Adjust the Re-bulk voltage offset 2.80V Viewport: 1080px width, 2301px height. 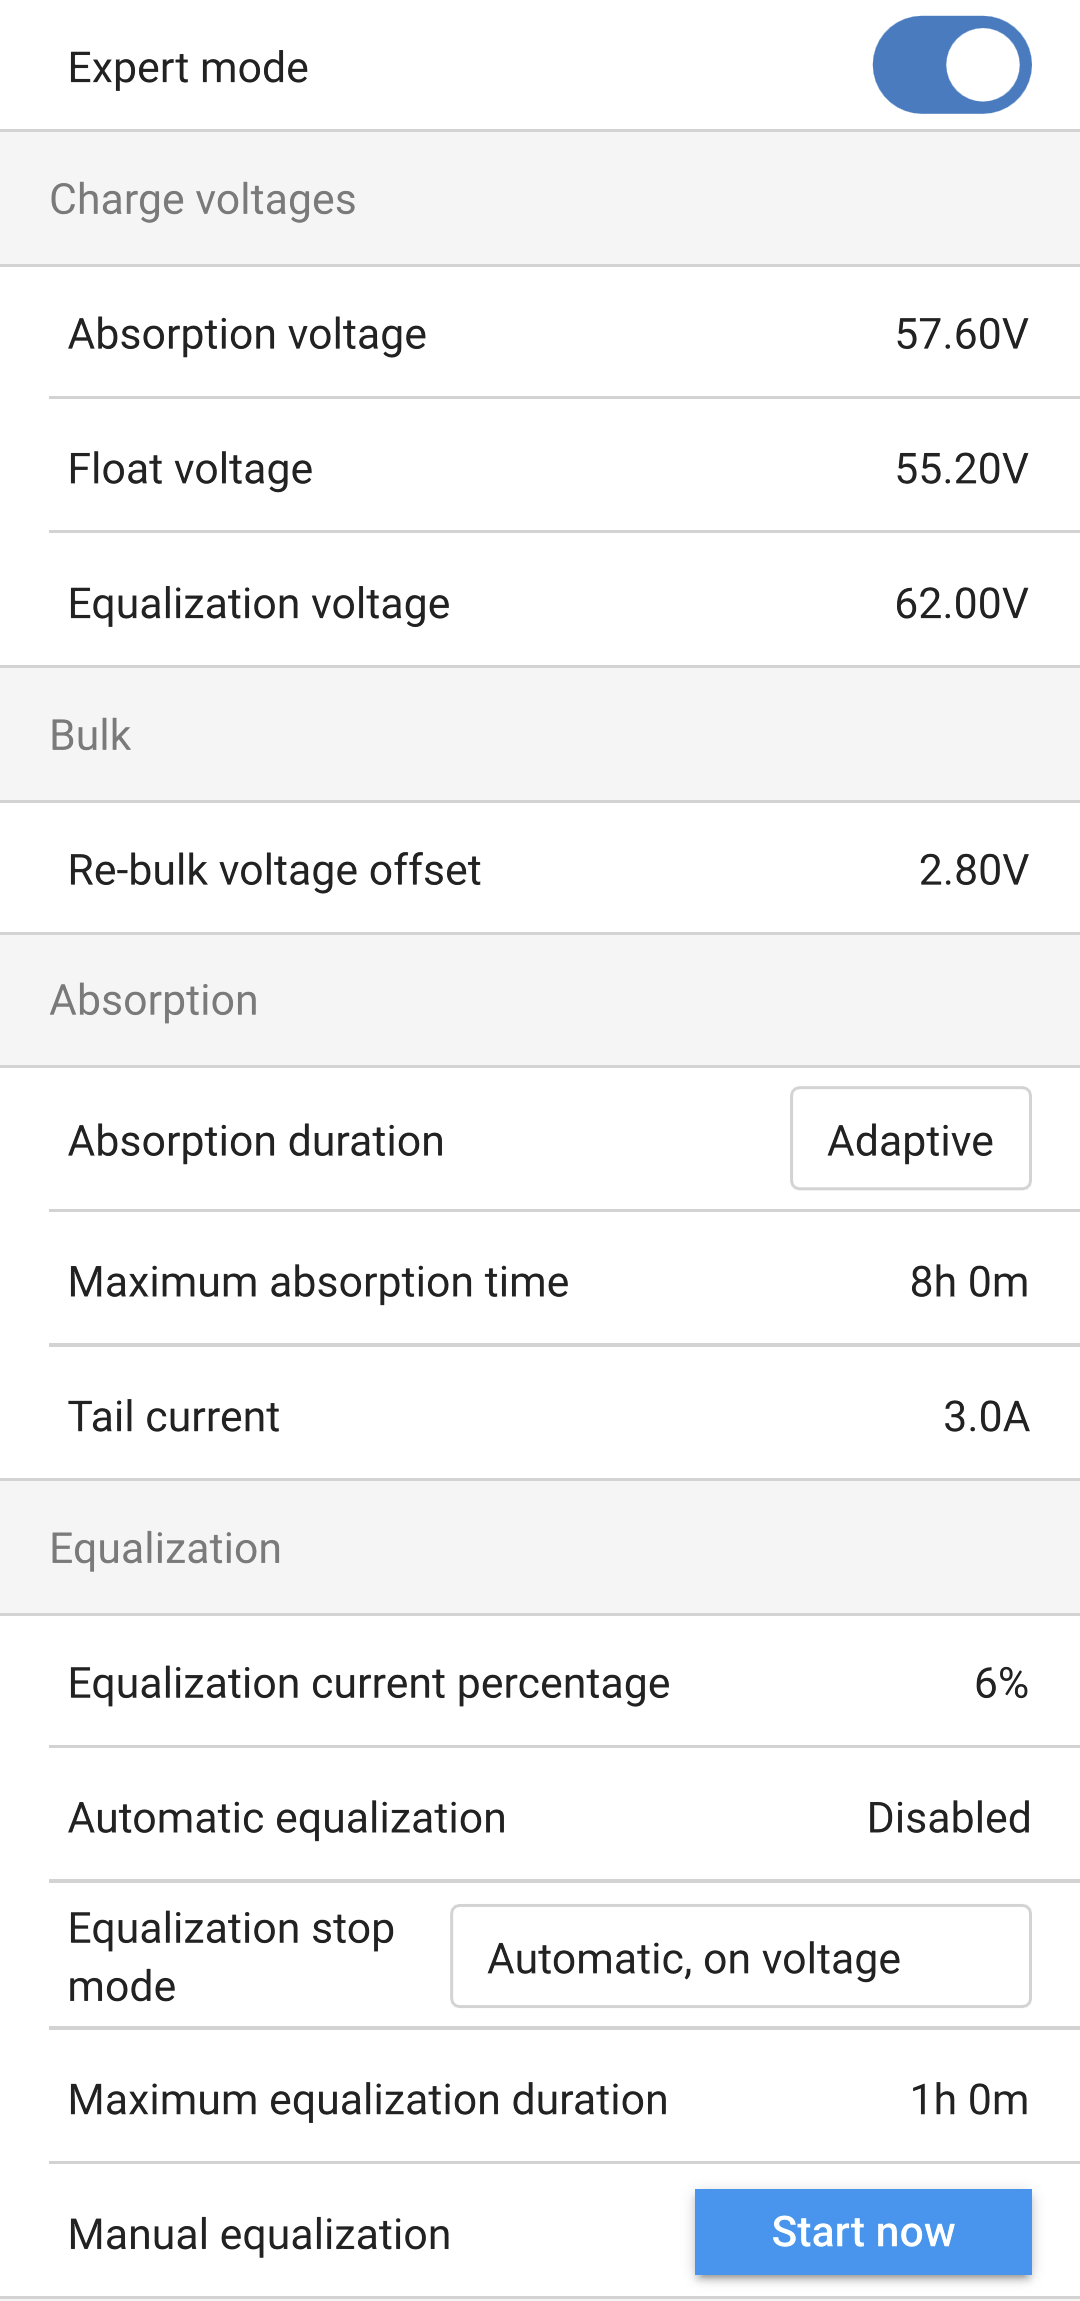click(973, 870)
